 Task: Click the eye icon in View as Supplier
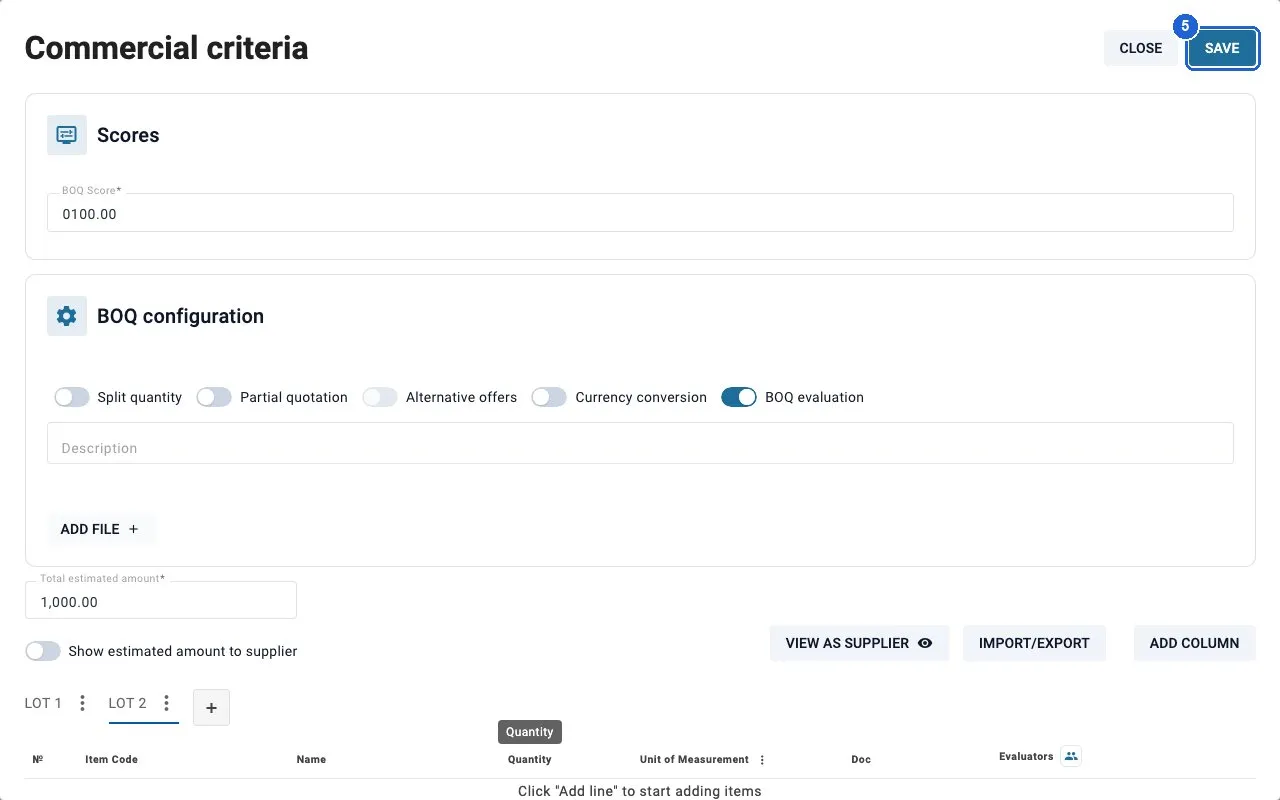click(925, 643)
